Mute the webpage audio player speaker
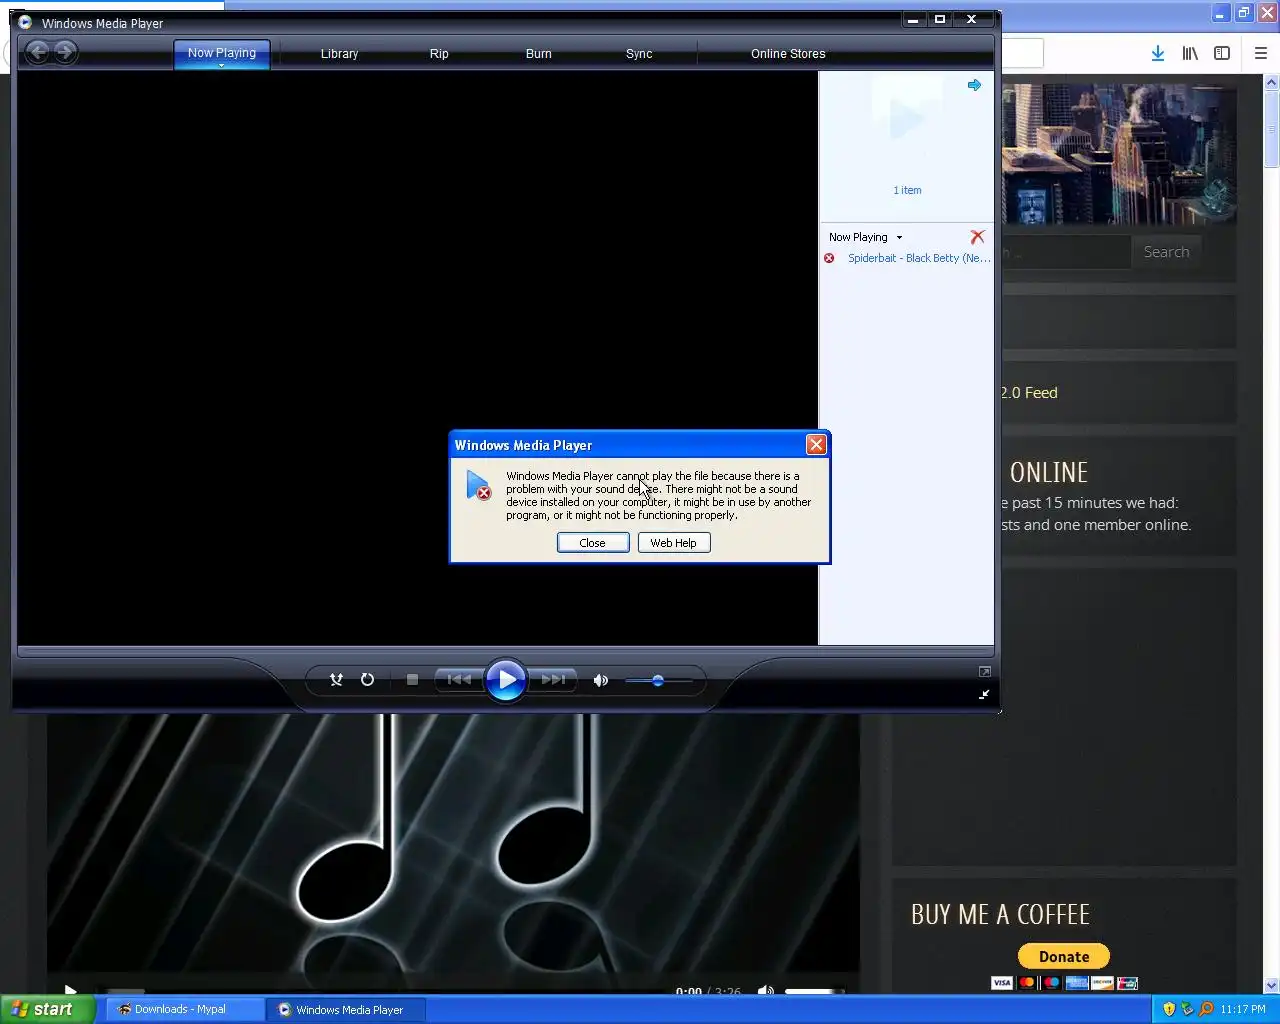Screen dimensions: 1280x1024 point(765,991)
